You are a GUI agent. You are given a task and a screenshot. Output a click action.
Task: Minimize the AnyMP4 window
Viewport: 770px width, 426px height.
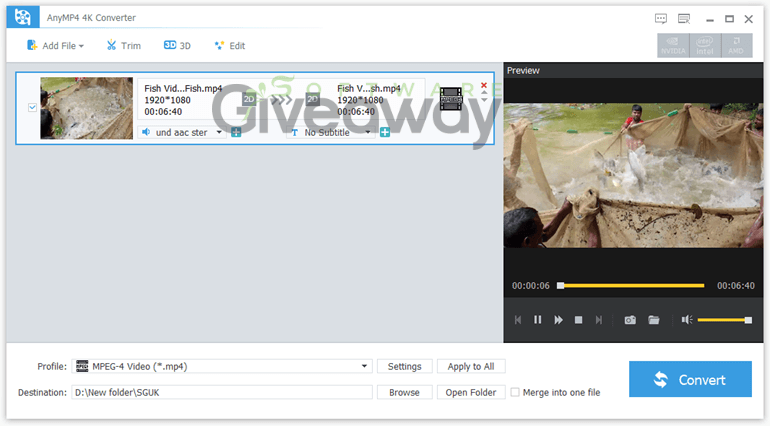(710, 19)
